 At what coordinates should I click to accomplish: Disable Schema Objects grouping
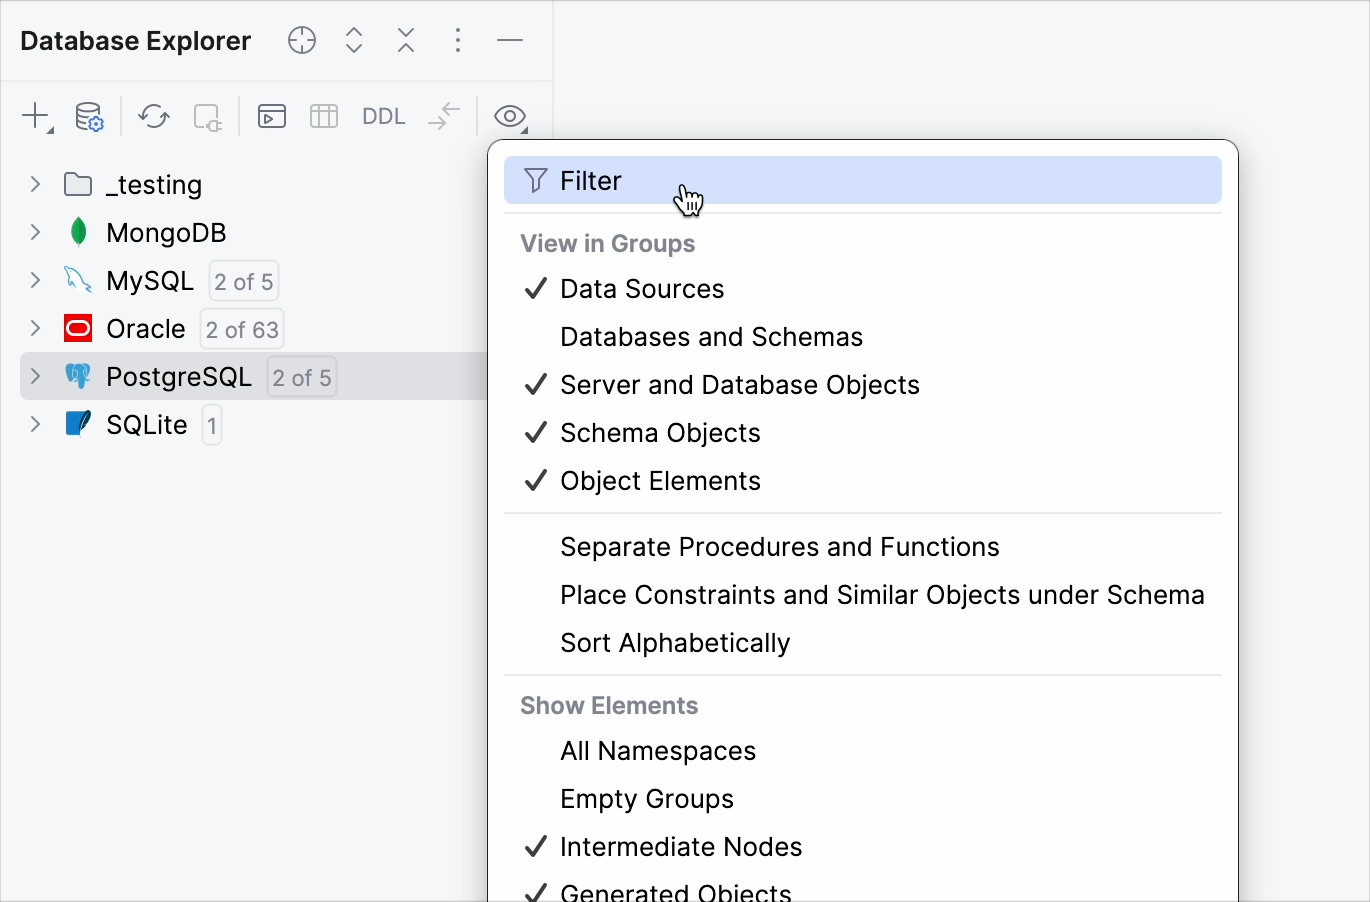tap(660, 433)
